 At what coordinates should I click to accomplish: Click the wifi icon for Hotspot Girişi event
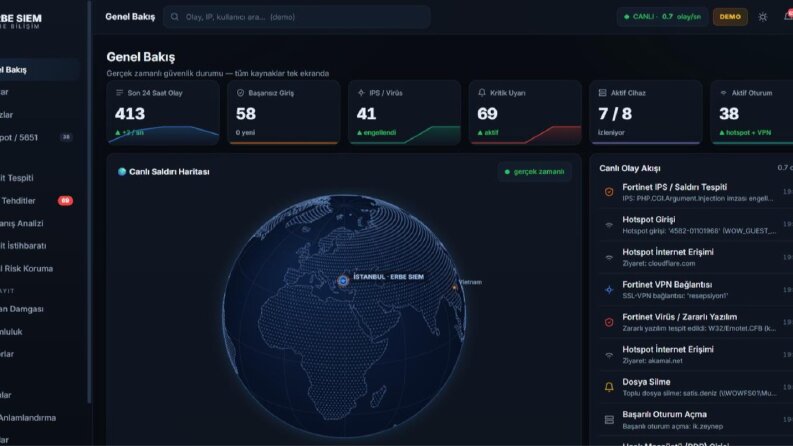click(609, 225)
